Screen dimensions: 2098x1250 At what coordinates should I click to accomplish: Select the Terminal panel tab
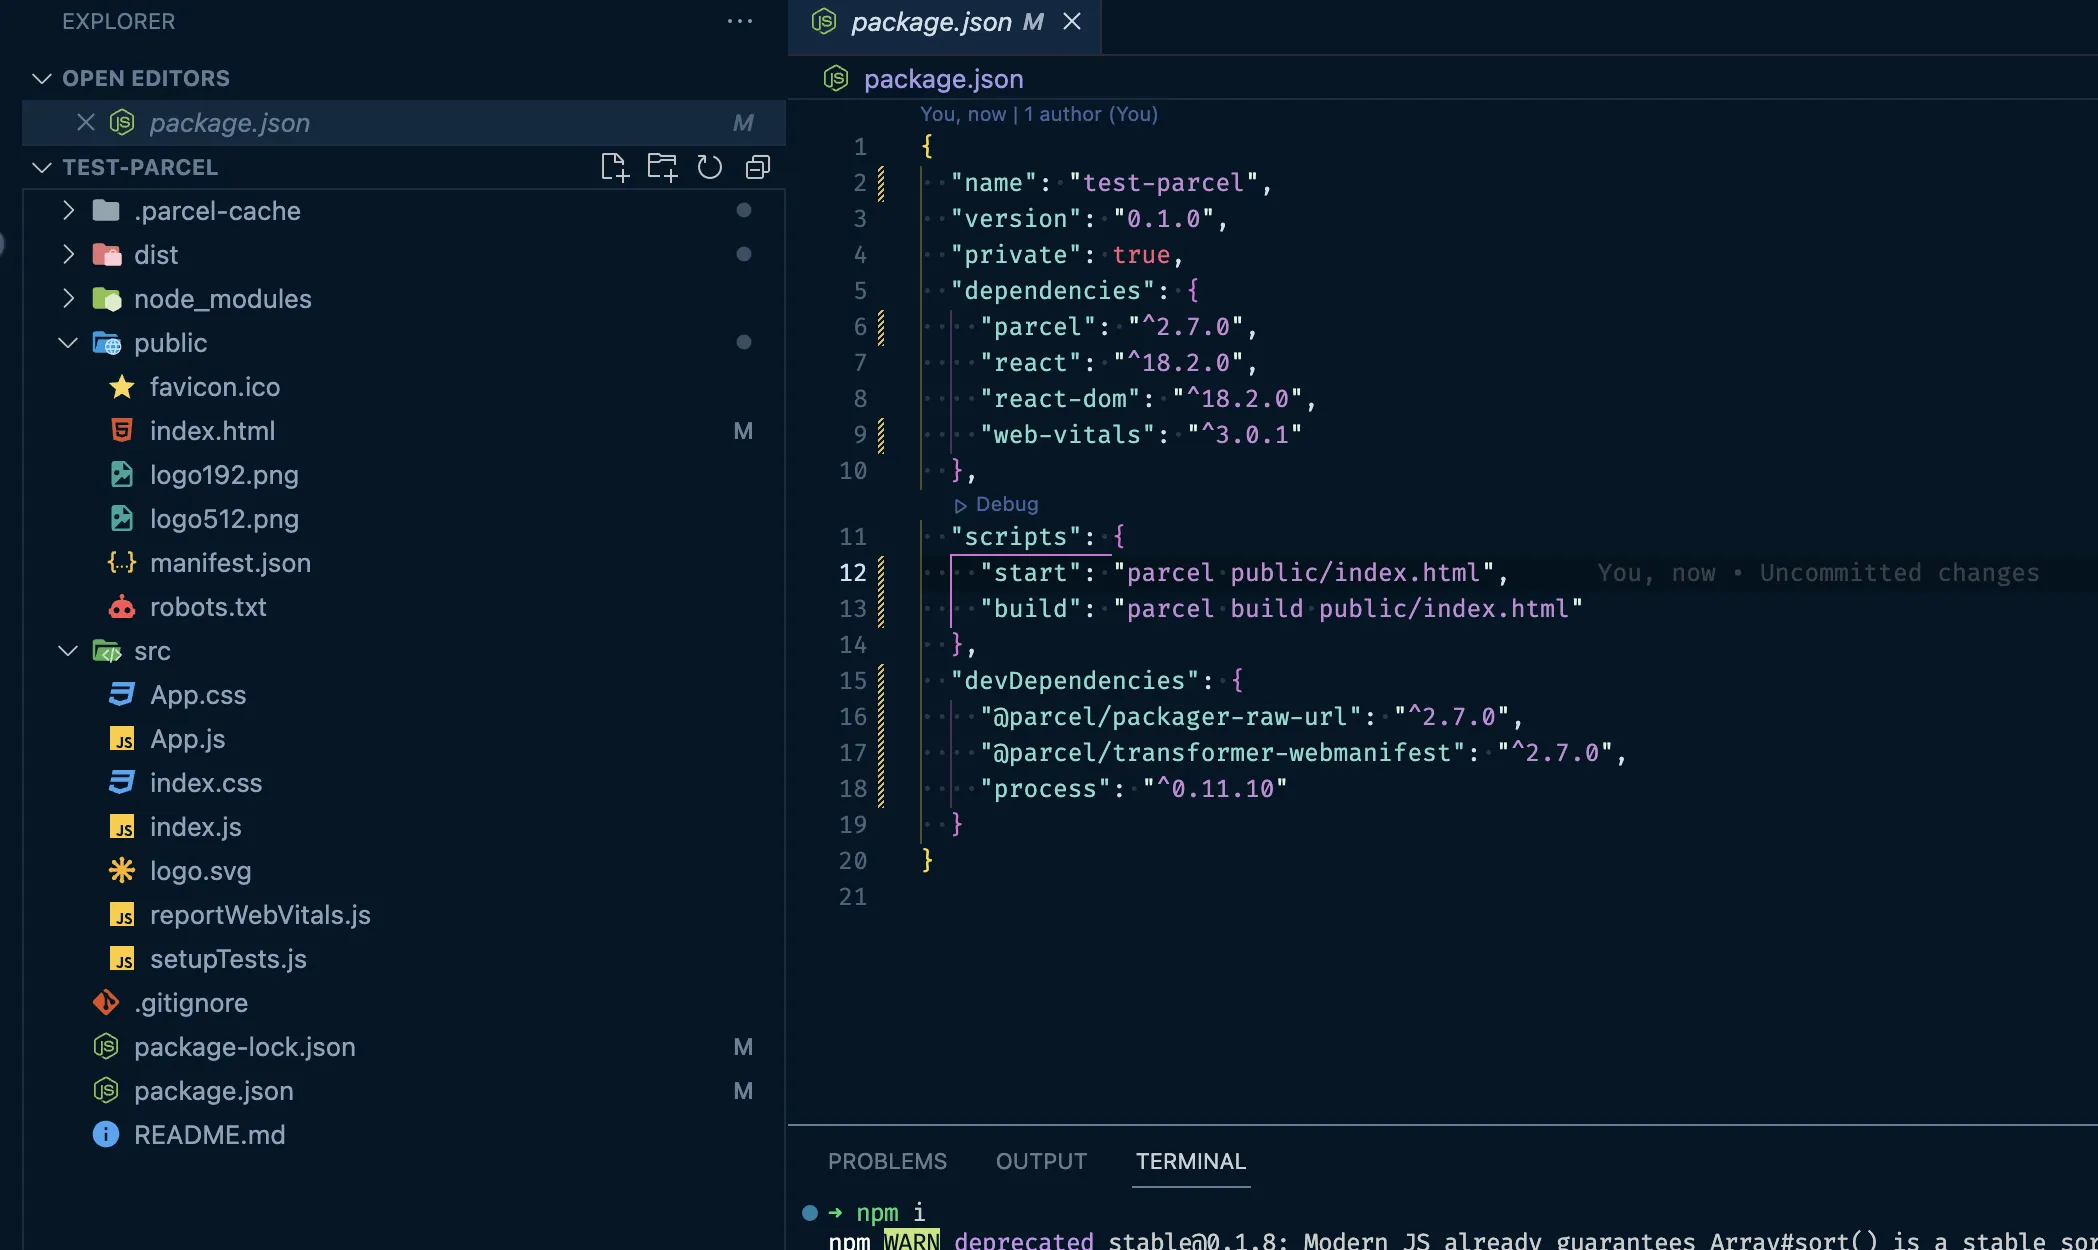[1191, 1162]
